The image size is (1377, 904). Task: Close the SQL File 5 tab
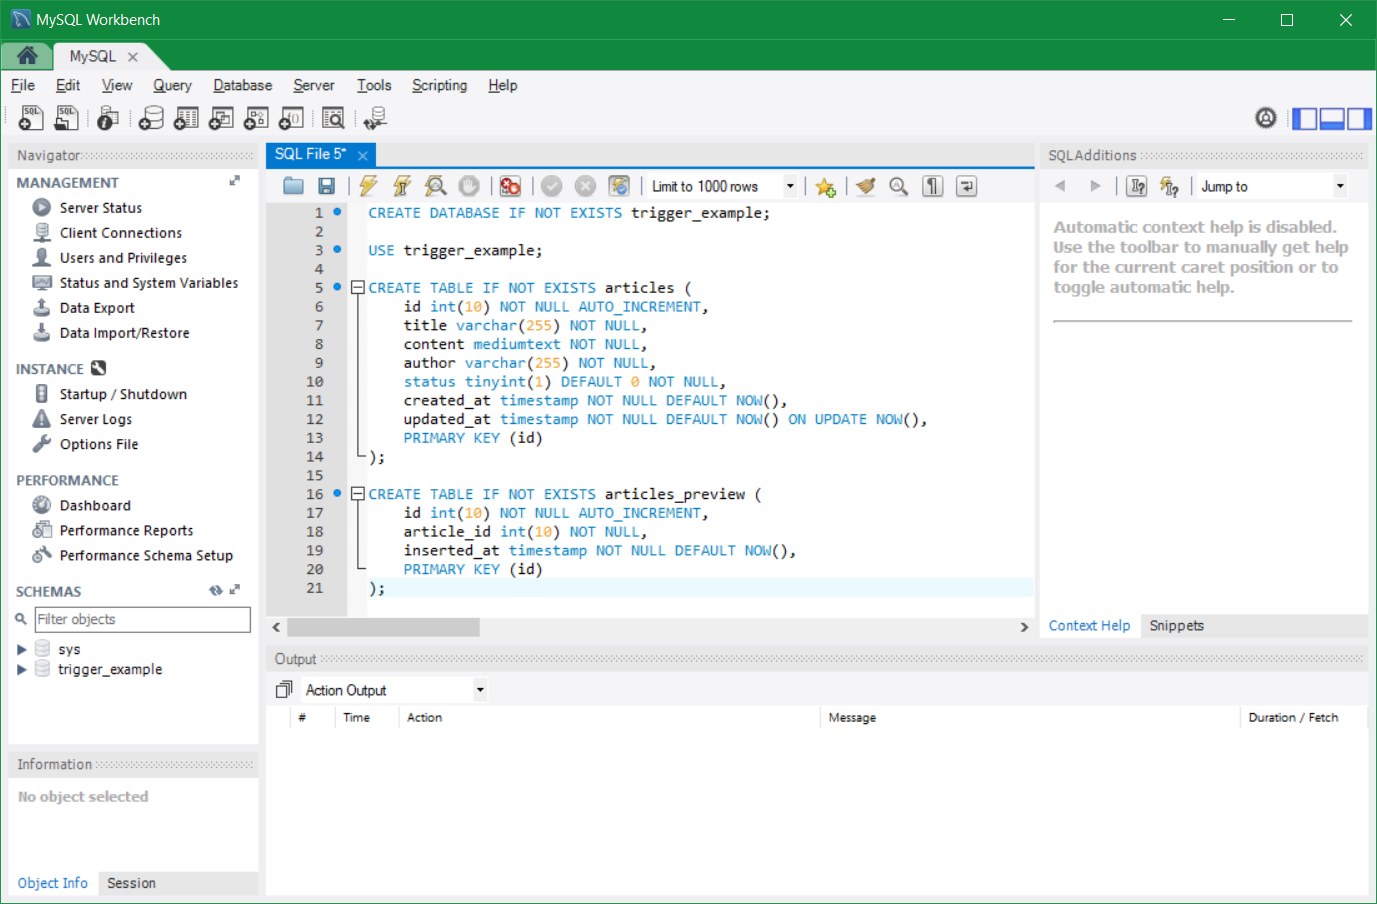pyautogui.click(x=363, y=155)
